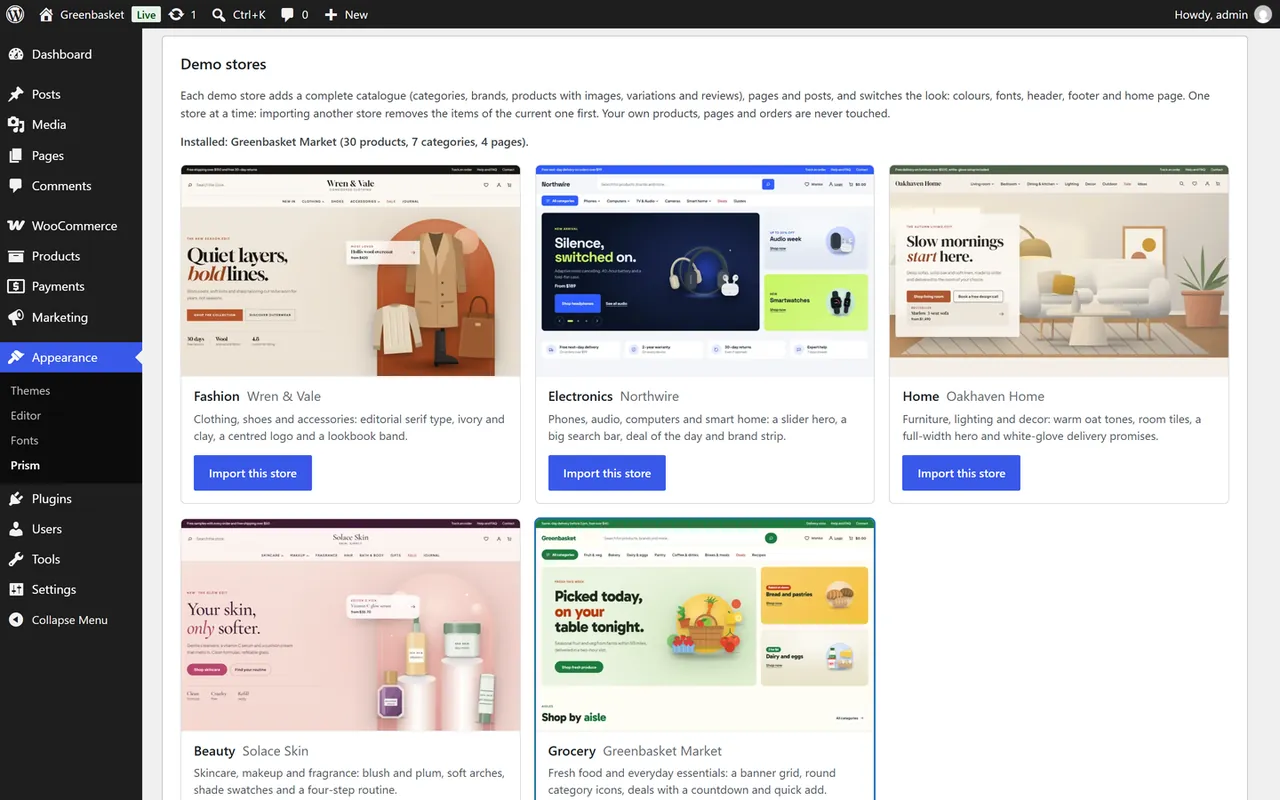Image resolution: width=1280 pixels, height=800 pixels.
Task: Import the Electronics Northwire store
Action: (x=607, y=473)
